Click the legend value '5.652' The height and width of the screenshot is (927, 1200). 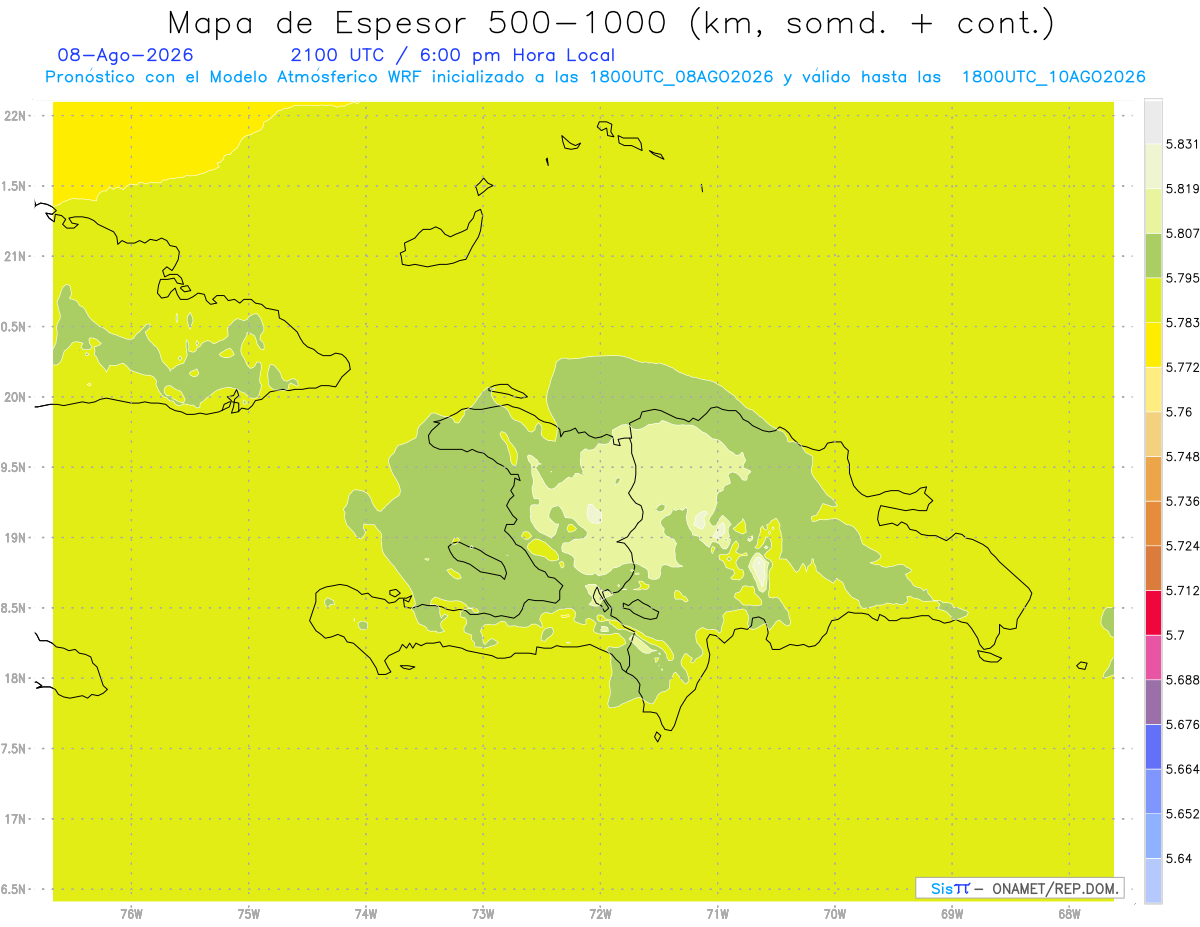click(1182, 814)
